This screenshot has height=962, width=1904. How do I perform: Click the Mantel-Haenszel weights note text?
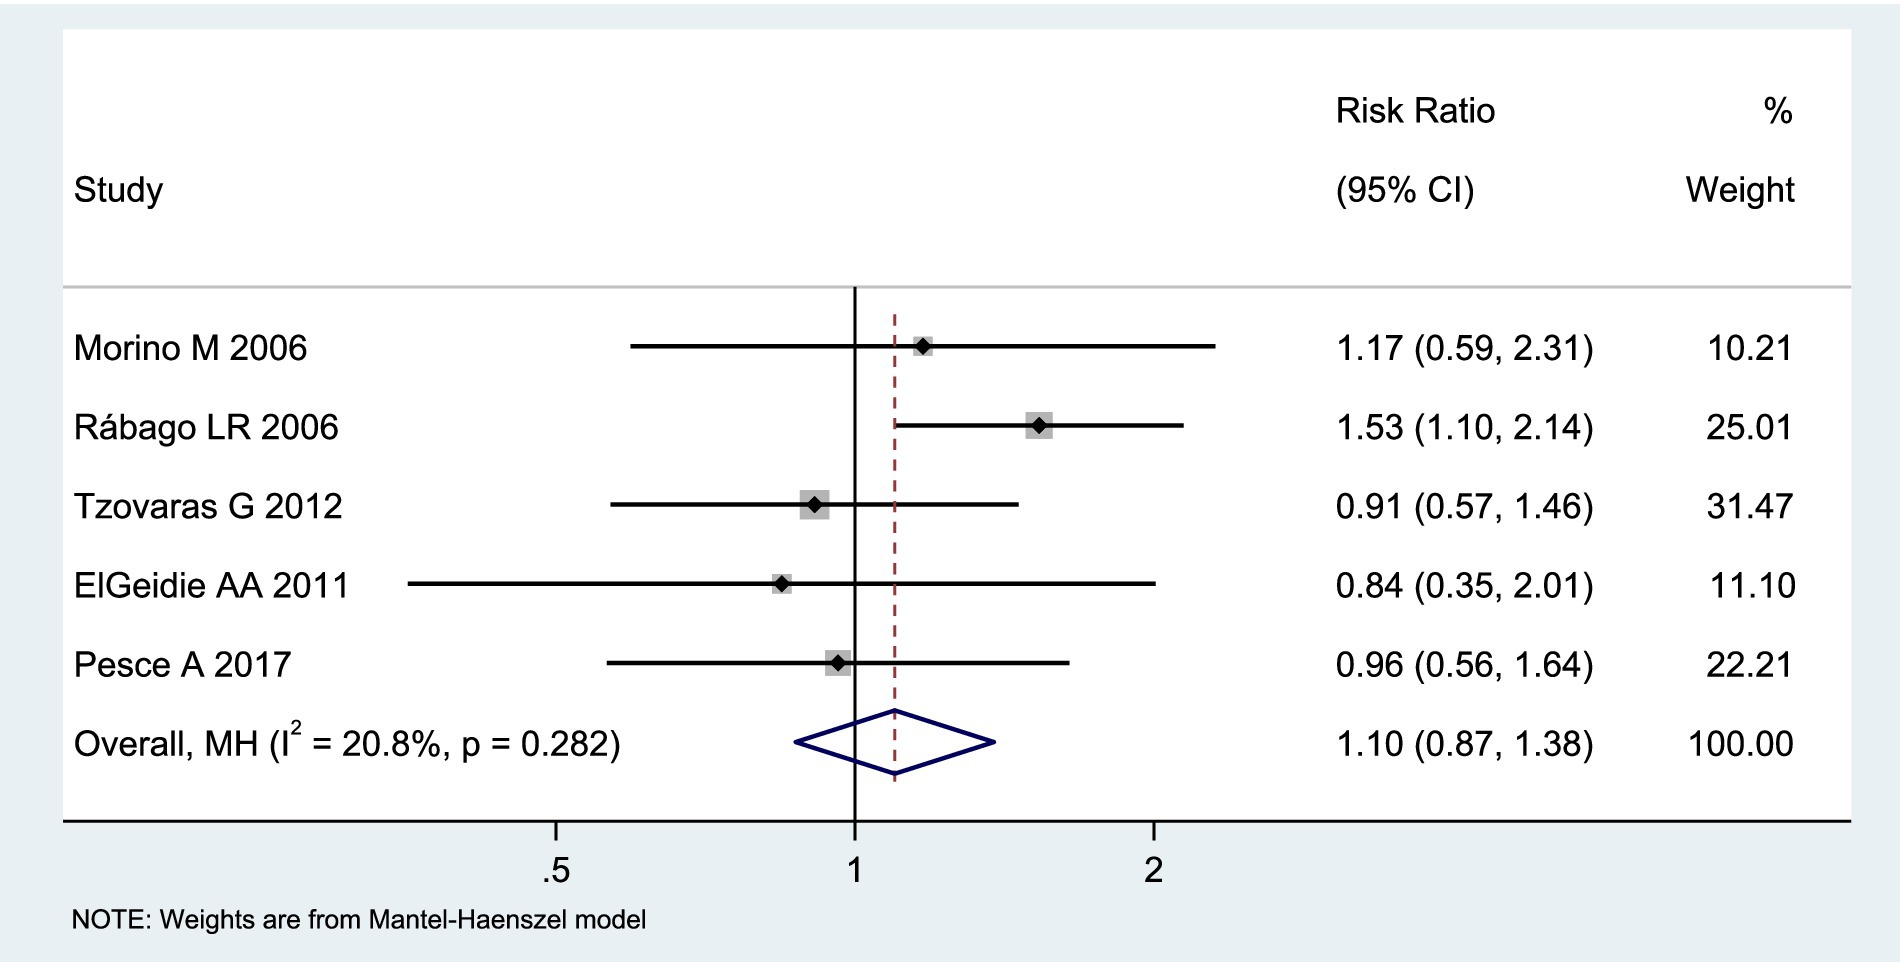click(358, 919)
